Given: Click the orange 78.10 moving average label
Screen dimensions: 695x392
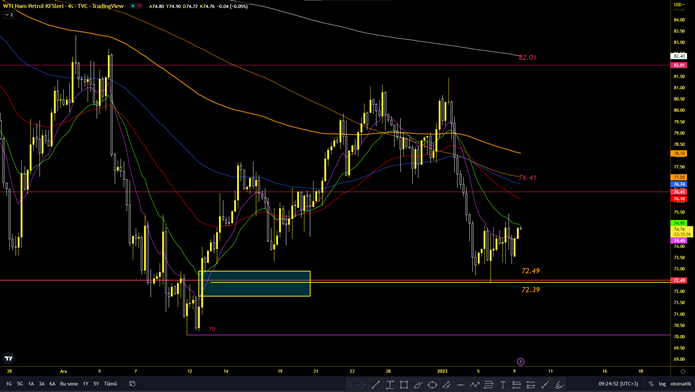Looking at the screenshot, I should pos(679,153).
